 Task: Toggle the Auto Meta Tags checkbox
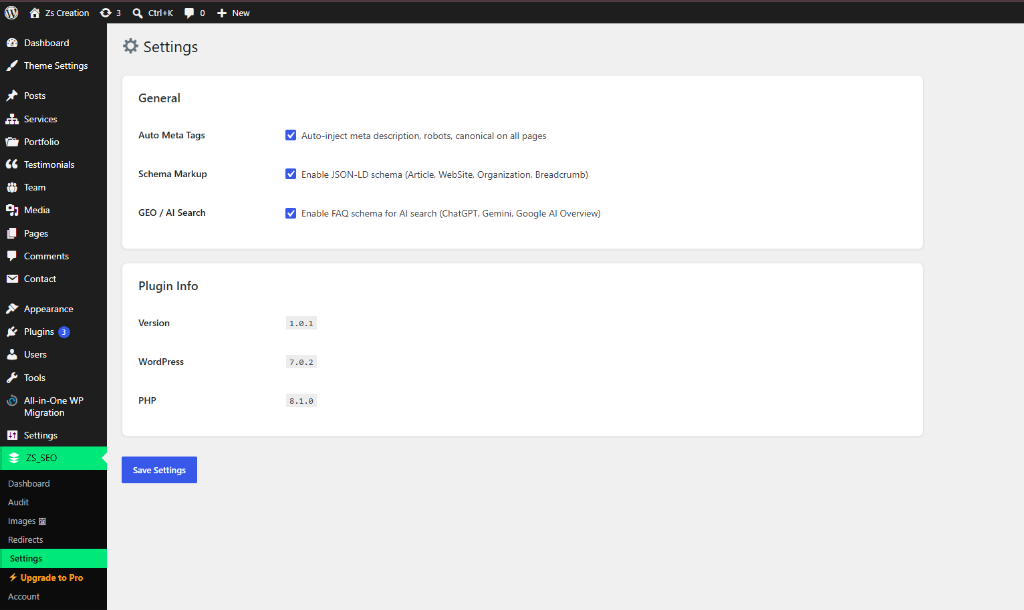(291, 135)
